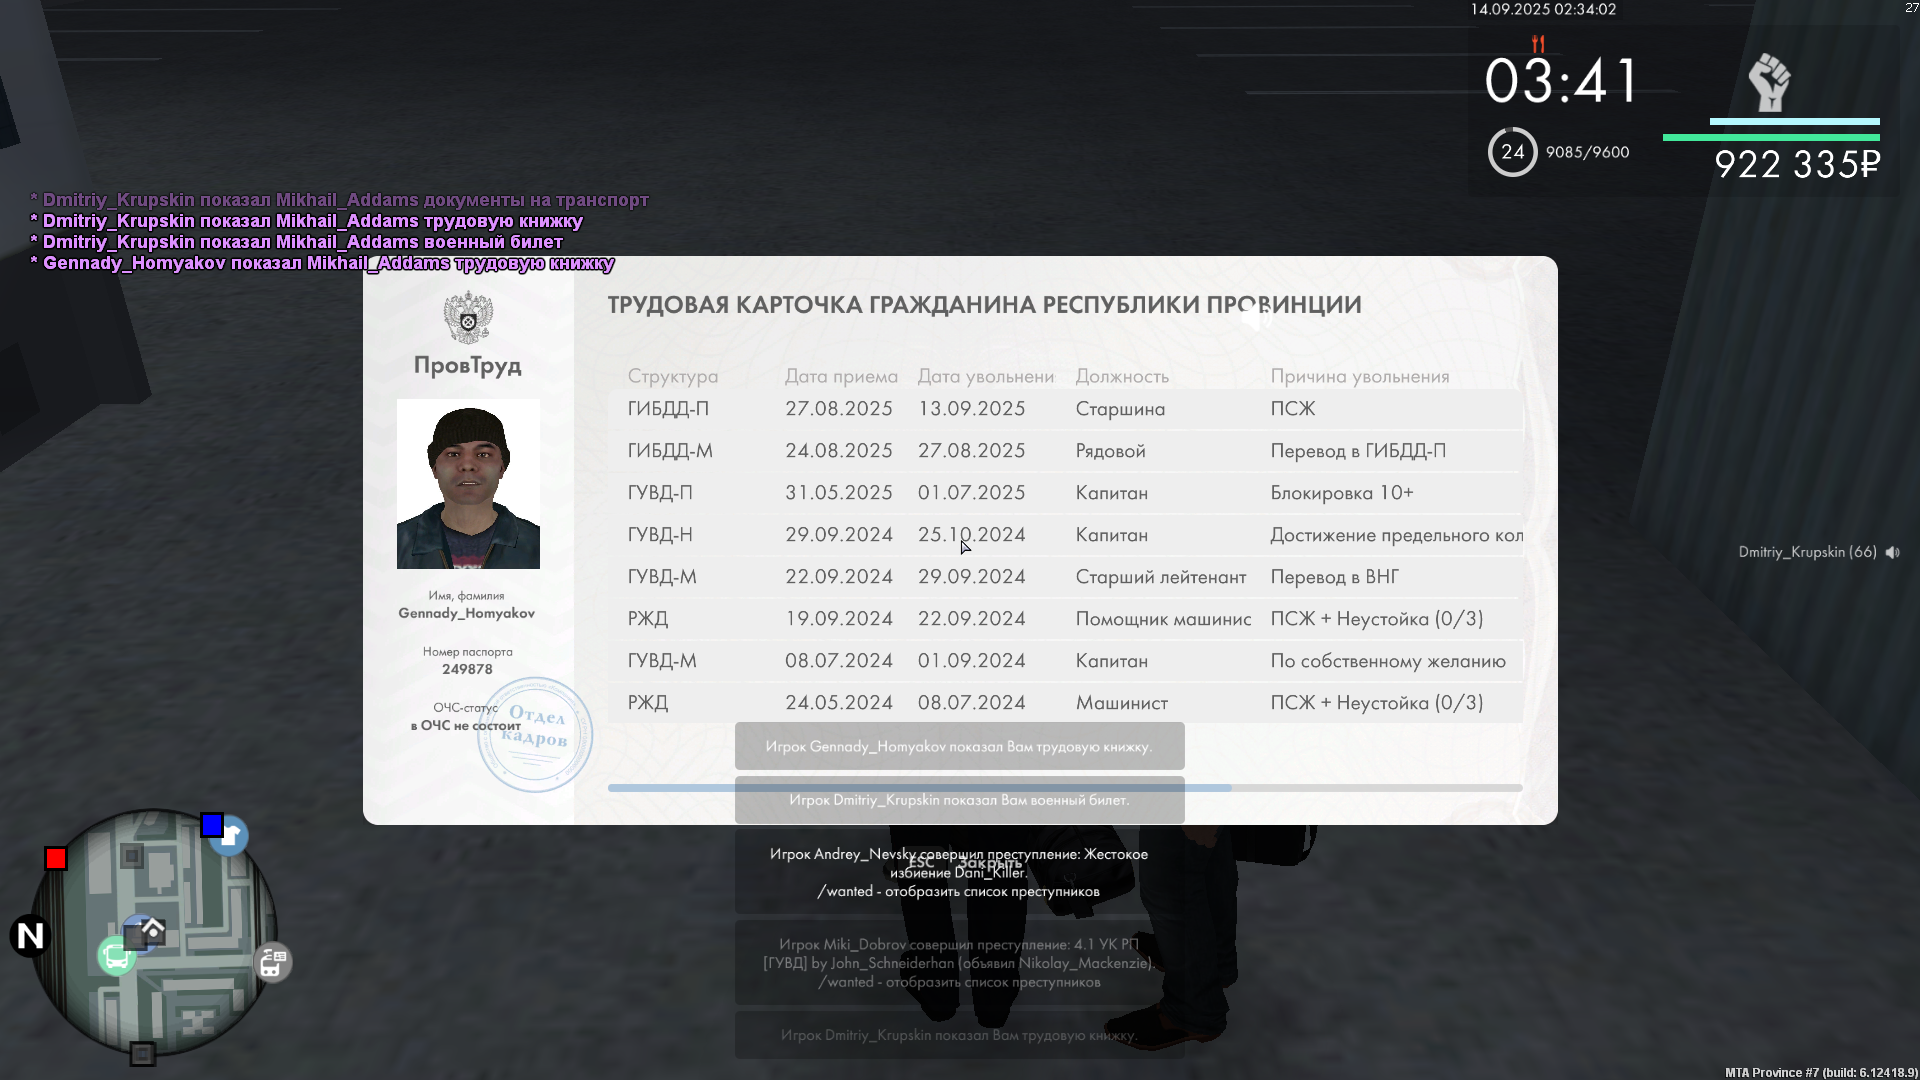Click the blue square minimap blip
The height and width of the screenshot is (1080, 1920).
click(x=211, y=825)
